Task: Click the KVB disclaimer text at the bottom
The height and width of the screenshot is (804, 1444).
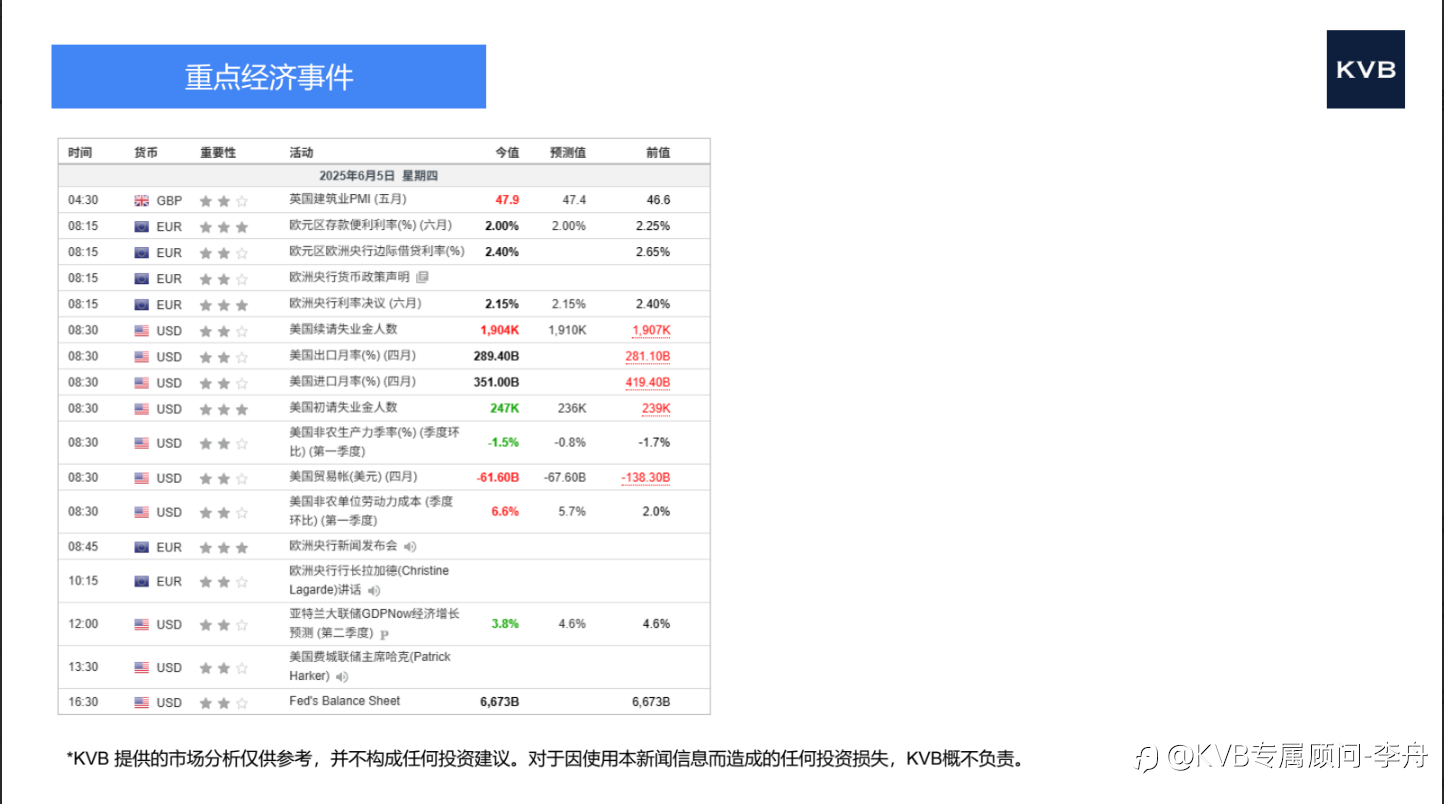Action: point(547,758)
